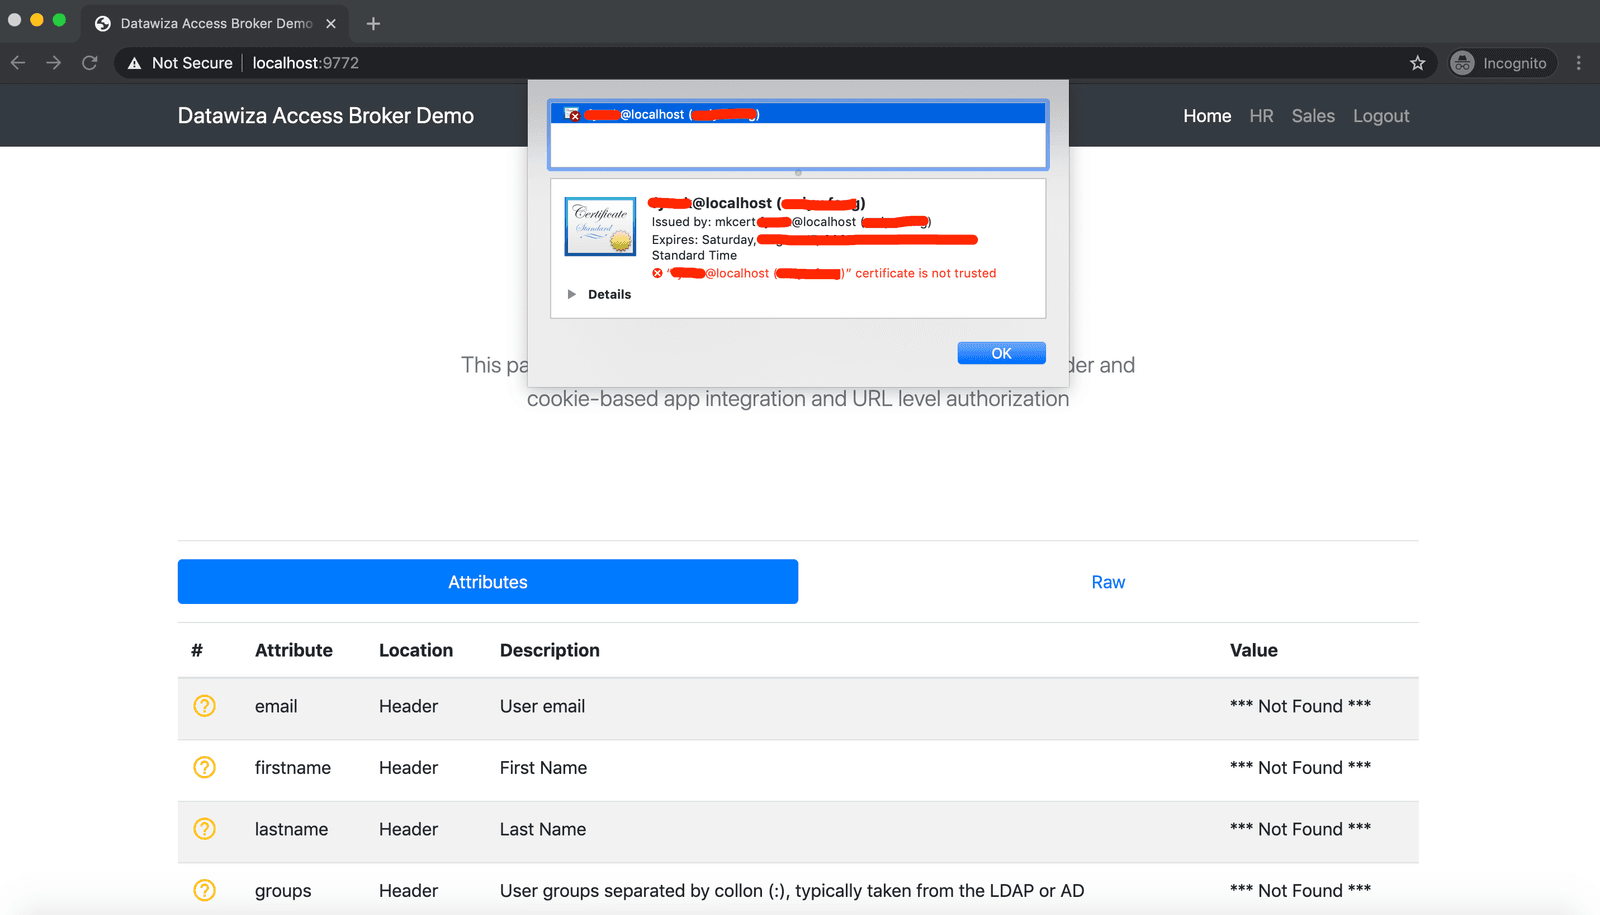Click the Not Found value in email row
This screenshot has height=915, width=1600.
[1300, 706]
